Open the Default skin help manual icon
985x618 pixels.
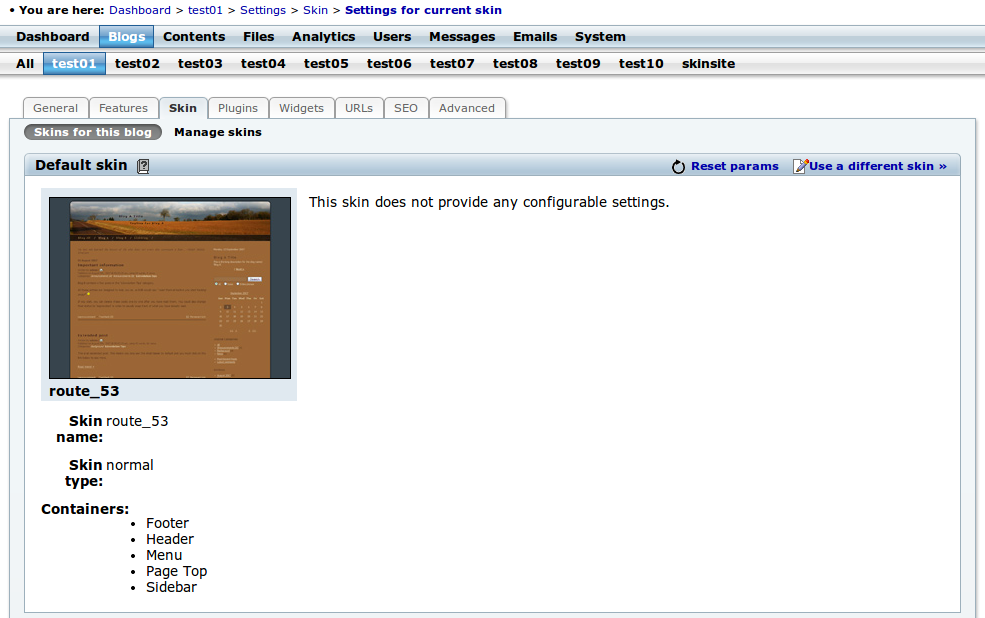pos(143,166)
